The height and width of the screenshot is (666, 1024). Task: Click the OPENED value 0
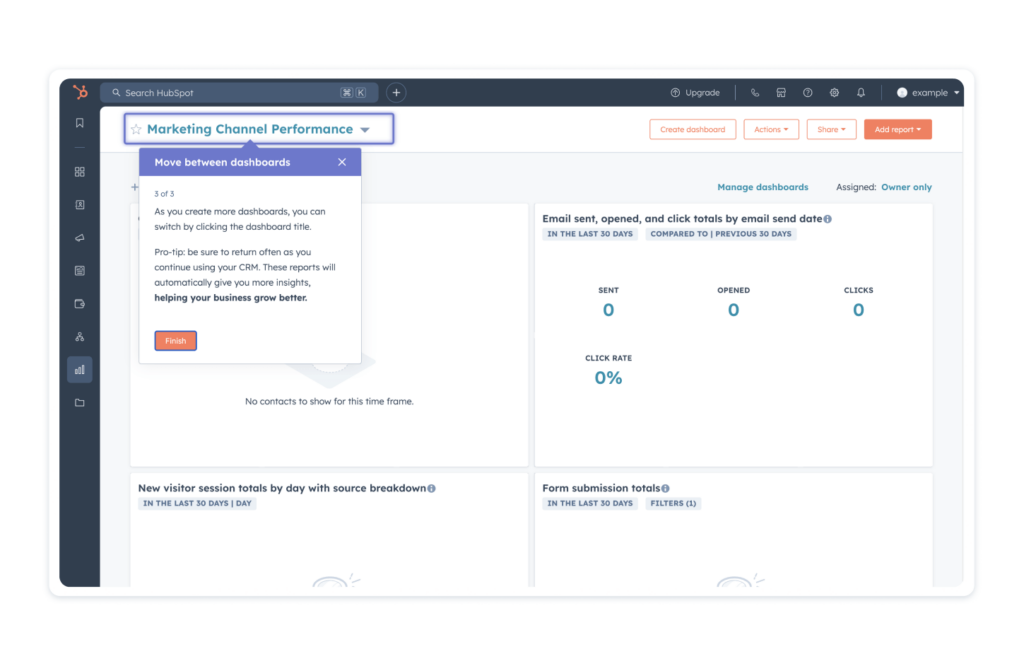tap(733, 310)
